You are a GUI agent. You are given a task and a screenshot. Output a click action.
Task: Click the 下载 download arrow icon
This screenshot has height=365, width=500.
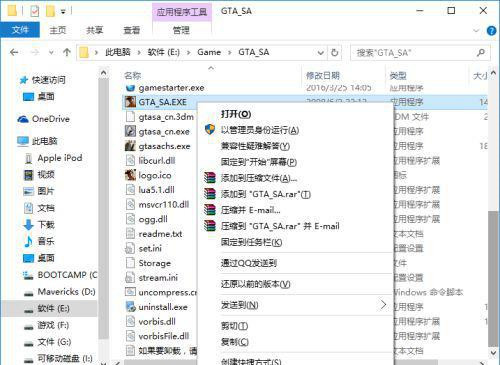point(29,225)
